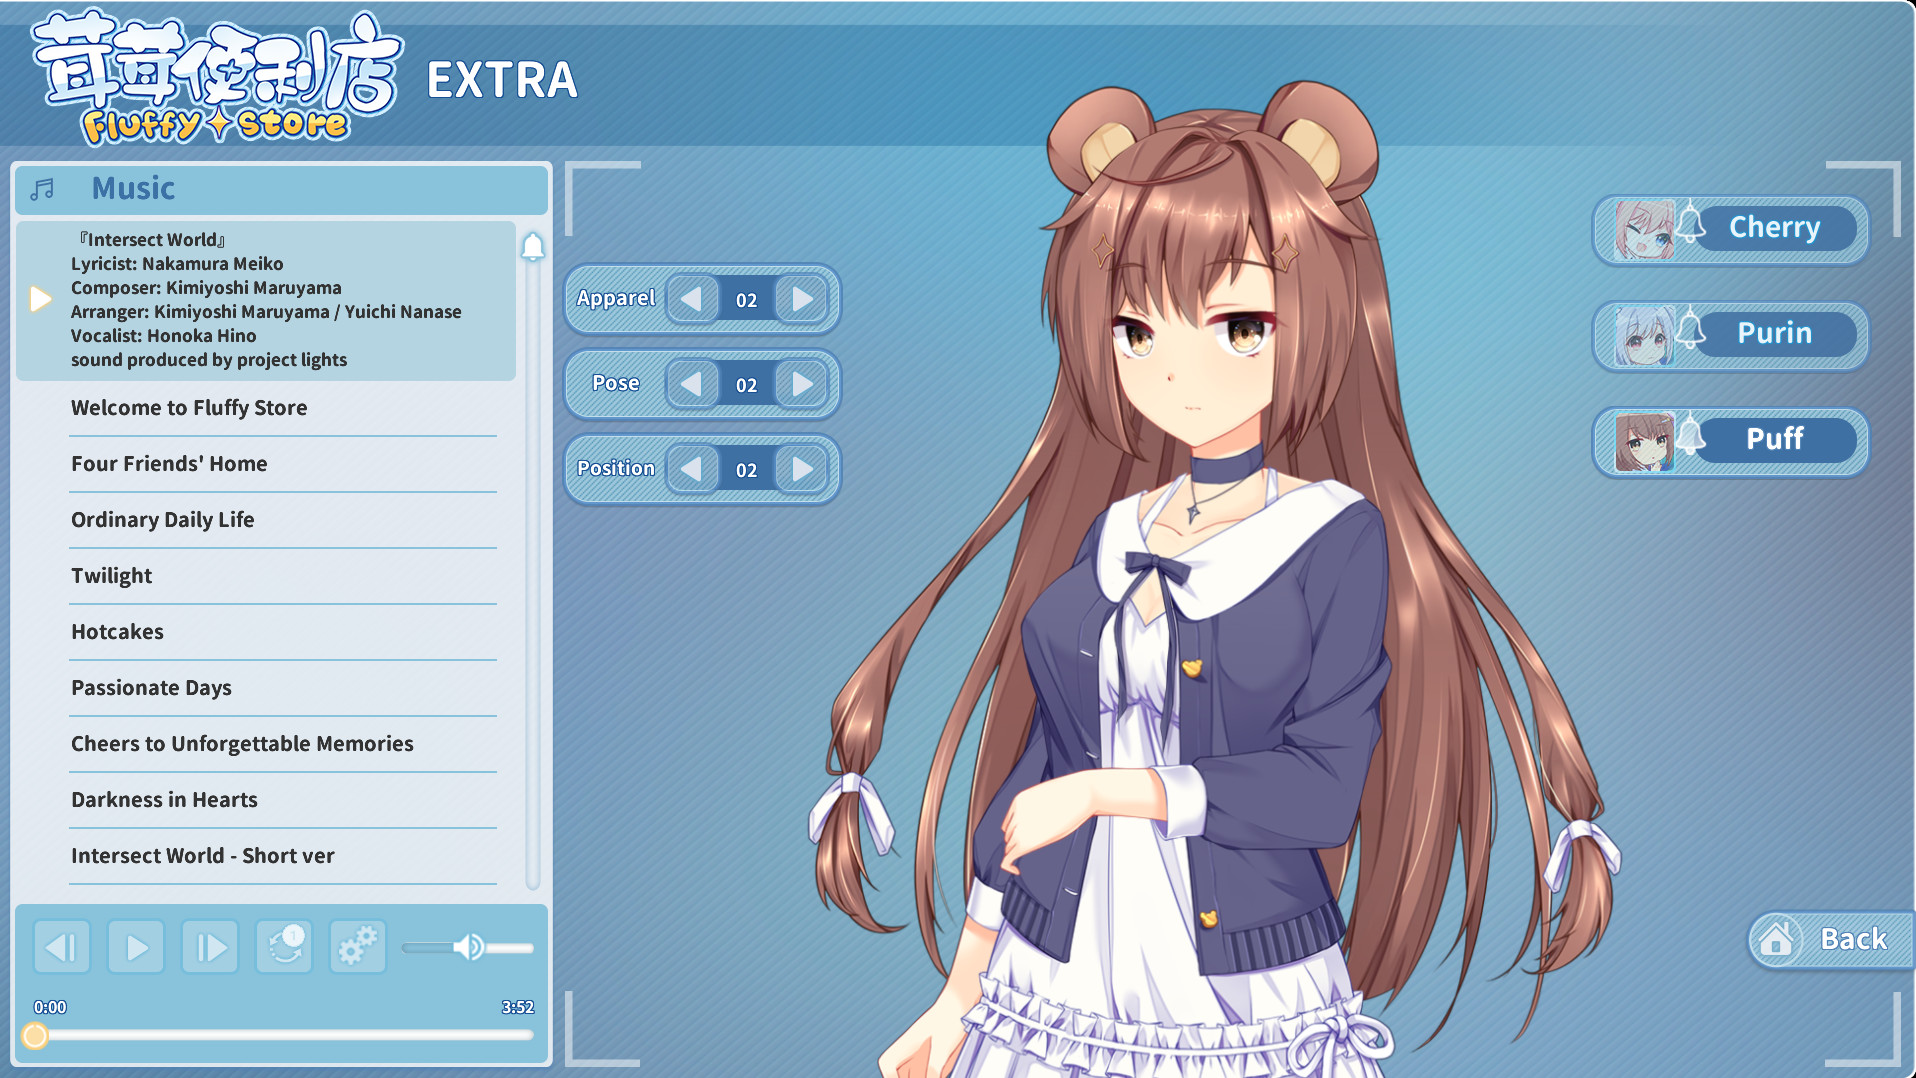This screenshot has height=1078, width=1916.
Task: Decrease Apparel number with left arrow
Action: tap(691, 299)
